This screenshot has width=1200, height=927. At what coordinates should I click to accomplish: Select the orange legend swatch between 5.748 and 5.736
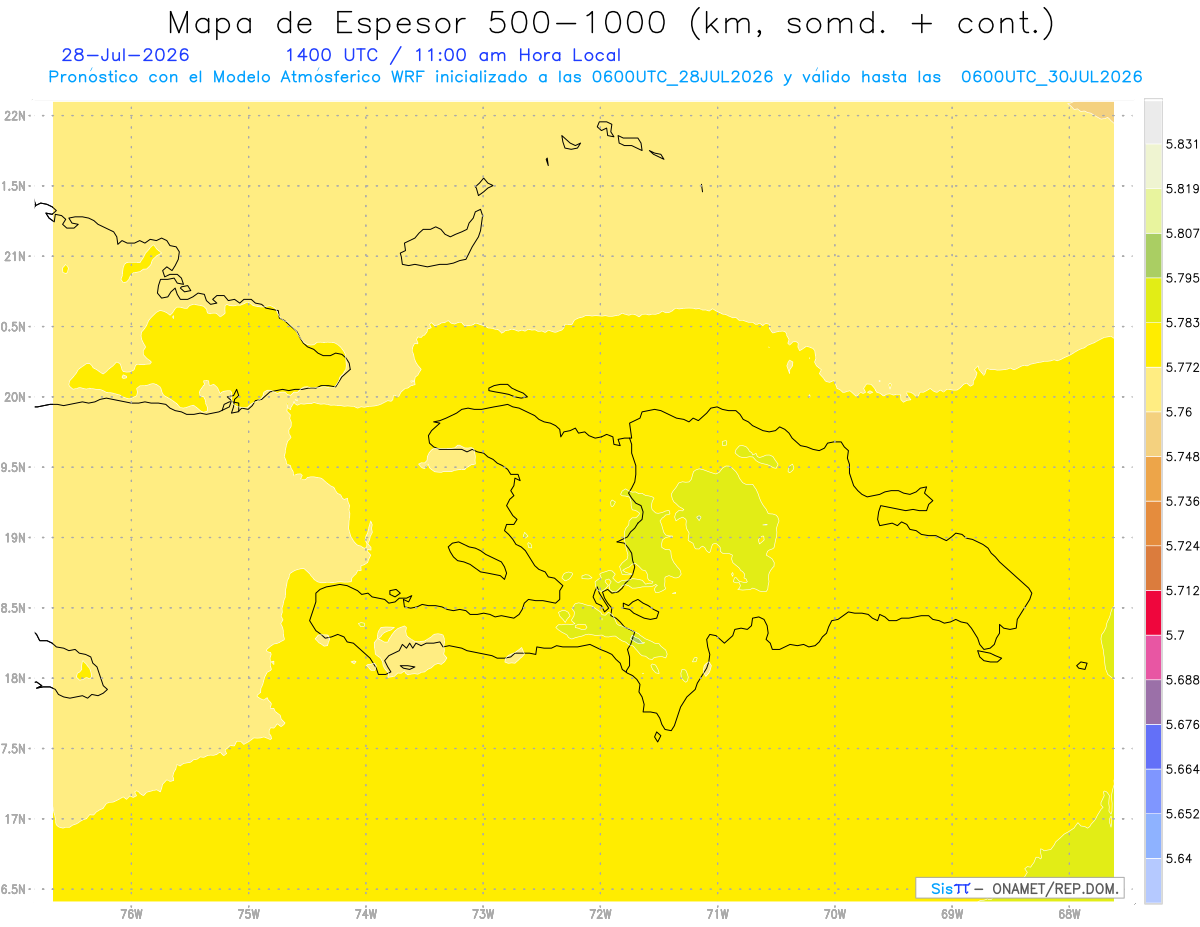click(1153, 478)
